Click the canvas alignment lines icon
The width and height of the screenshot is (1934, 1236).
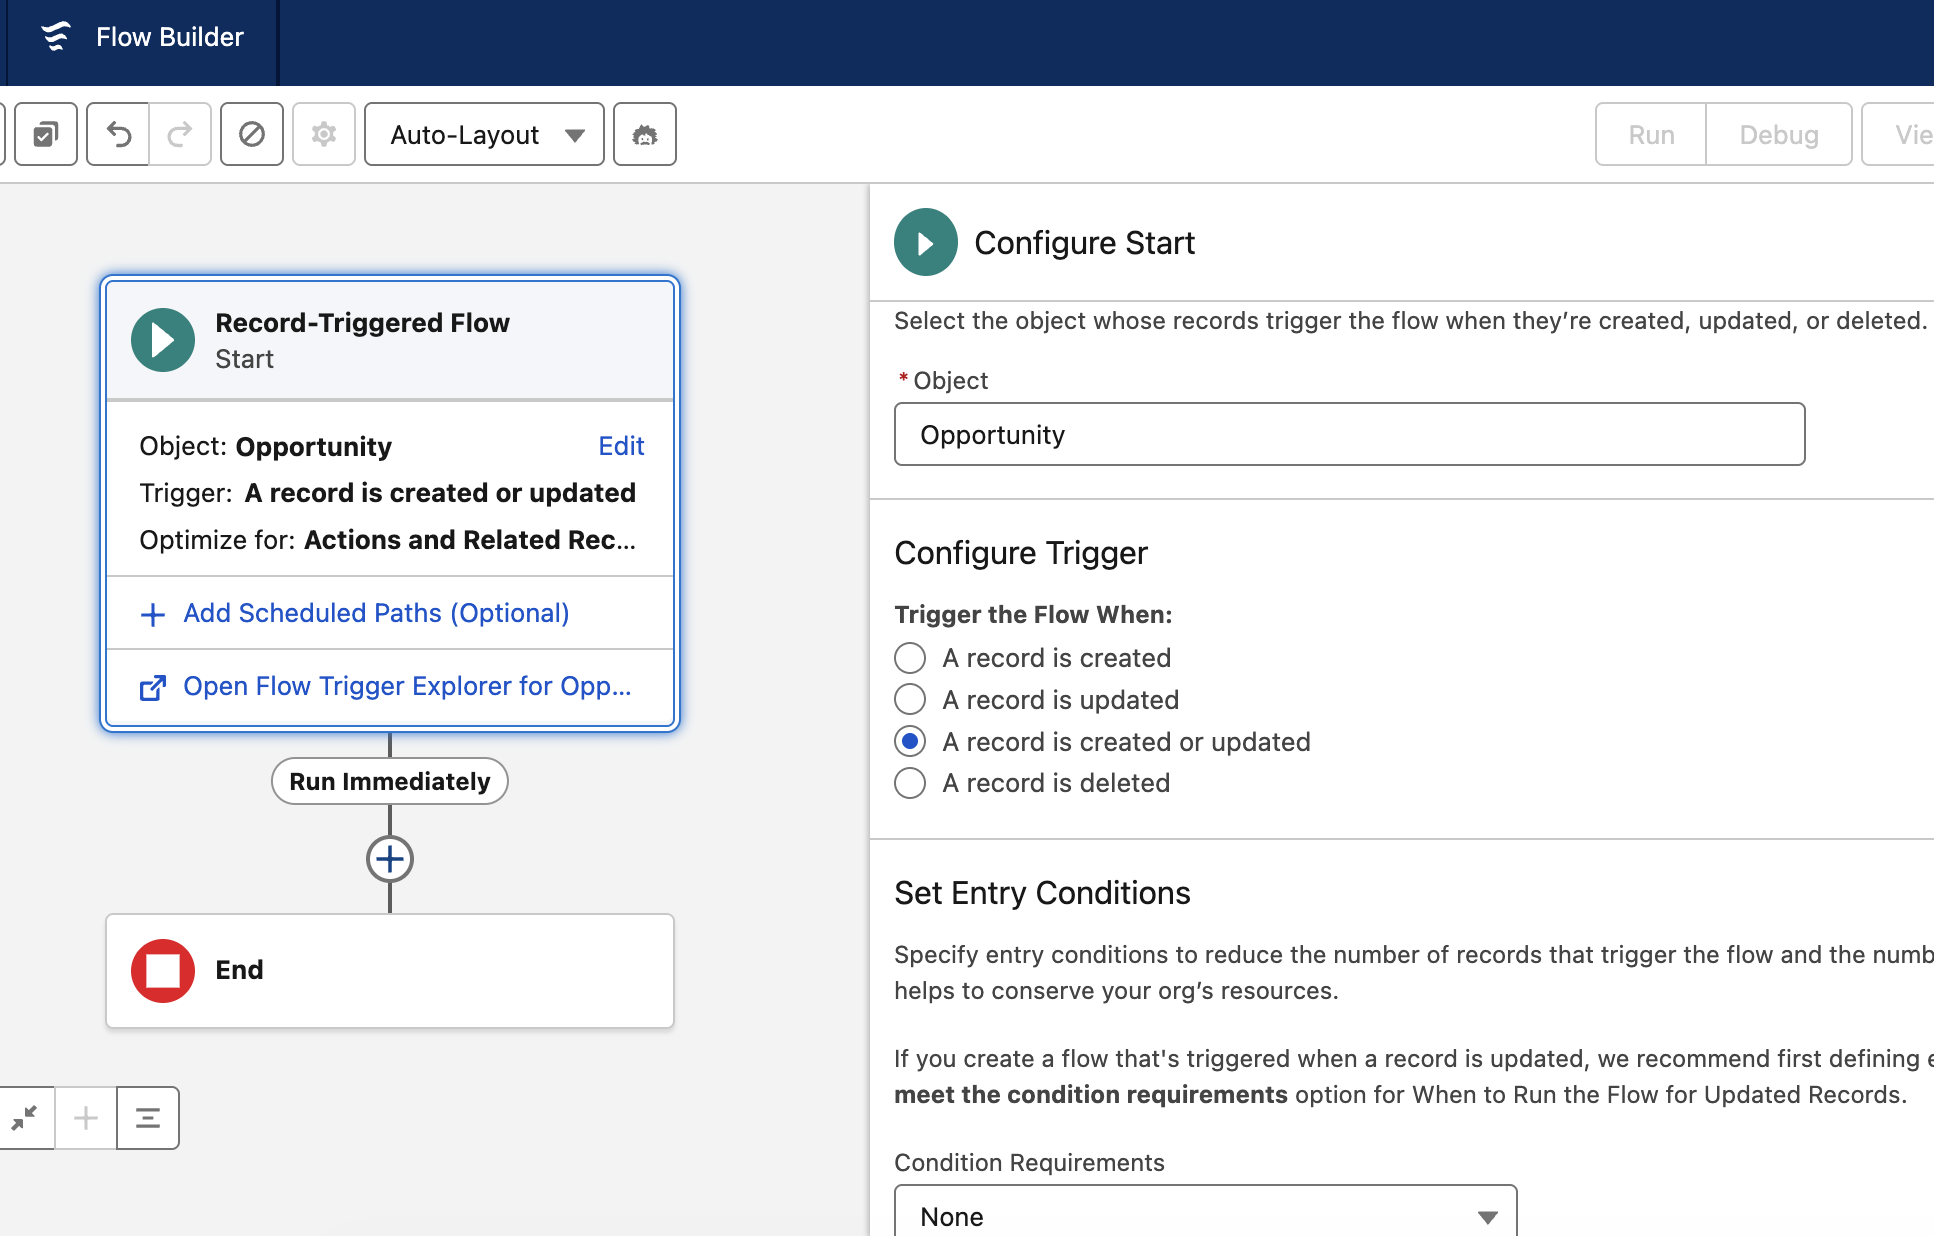[x=148, y=1118]
